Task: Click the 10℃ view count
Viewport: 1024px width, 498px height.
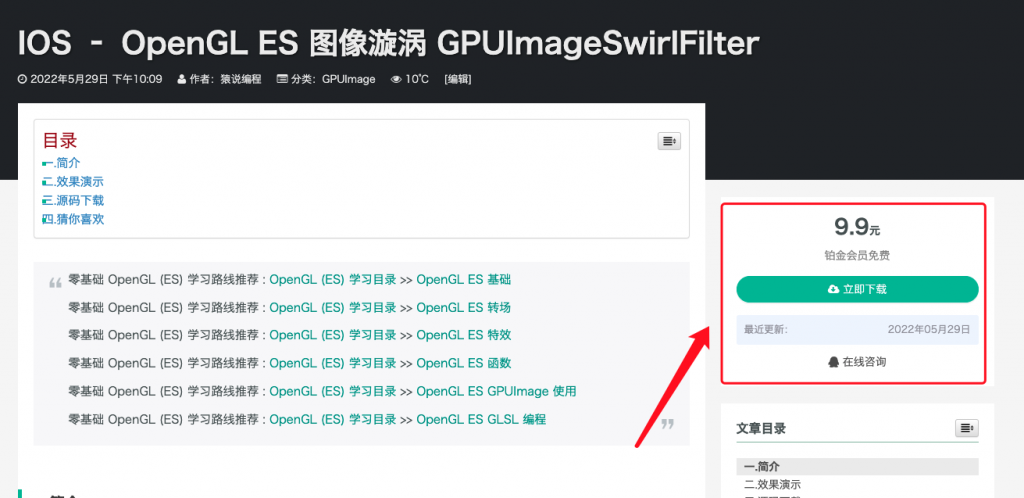Action: (417, 80)
